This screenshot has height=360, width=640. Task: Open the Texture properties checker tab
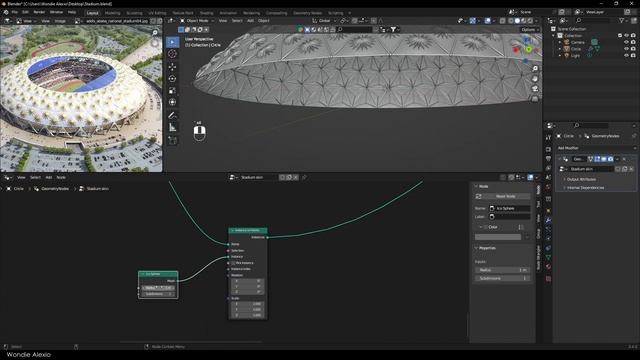[x=548, y=279]
